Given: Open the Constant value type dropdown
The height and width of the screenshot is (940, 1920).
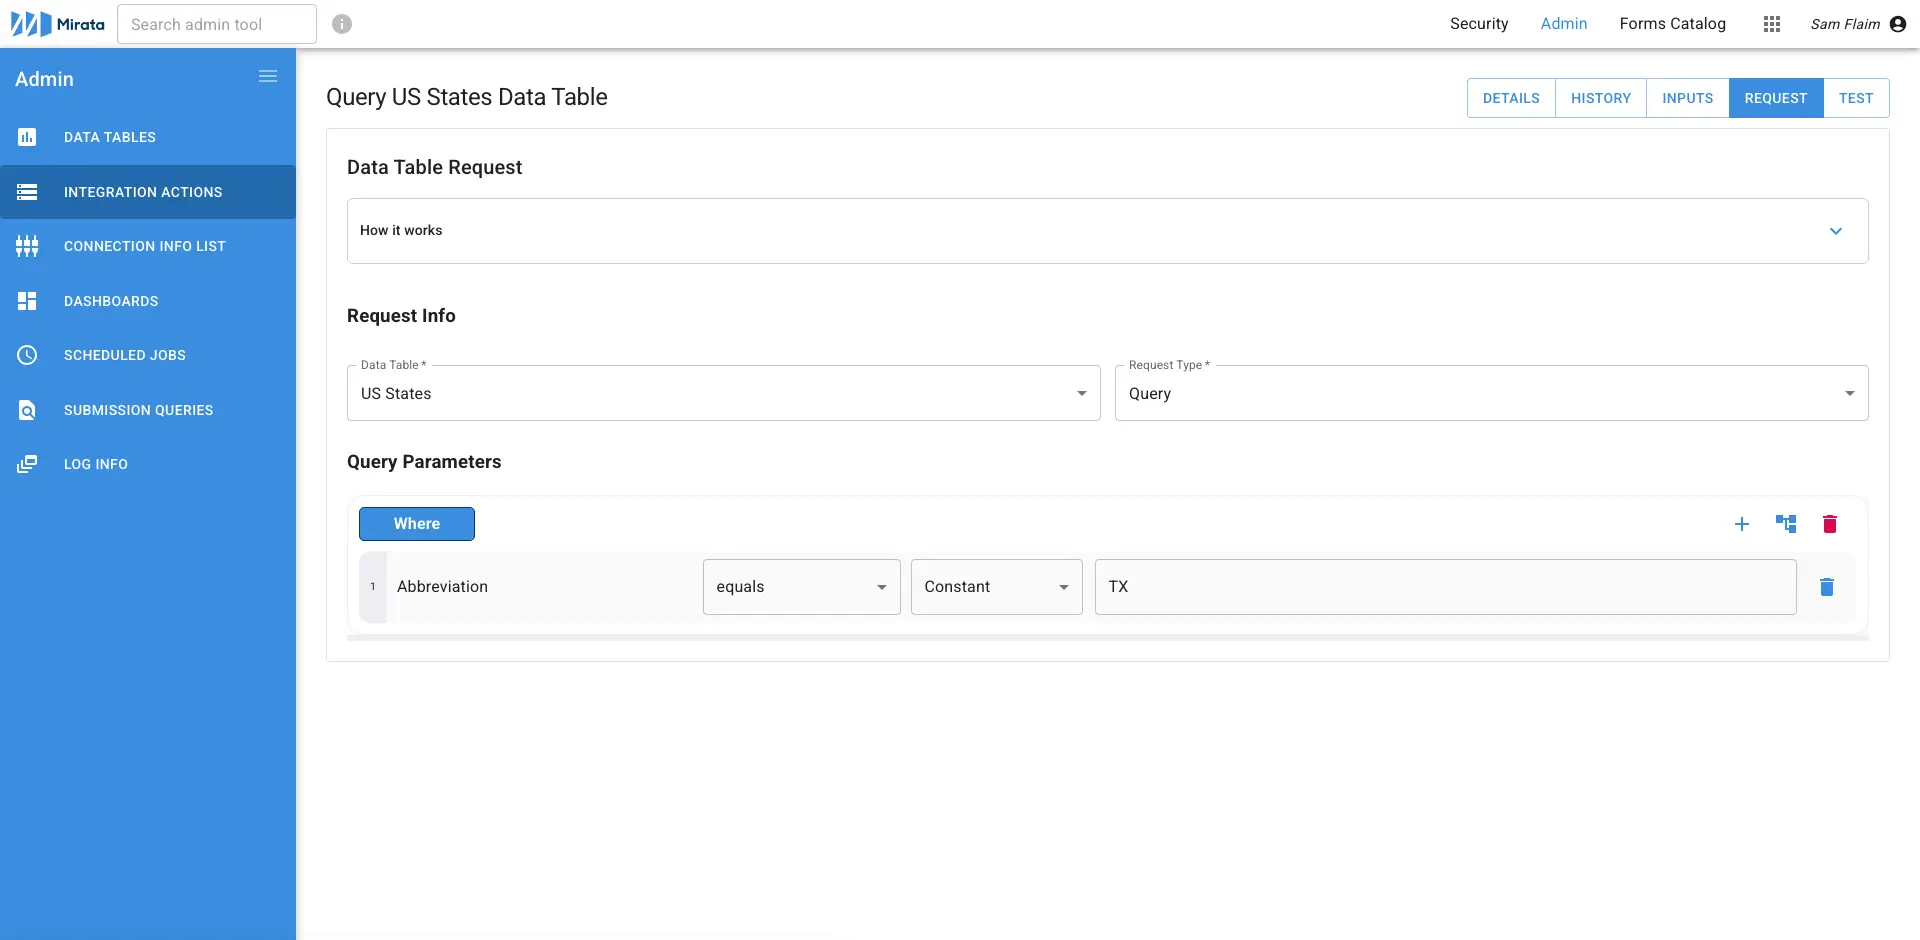Looking at the screenshot, I should (x=1064, y=587).
